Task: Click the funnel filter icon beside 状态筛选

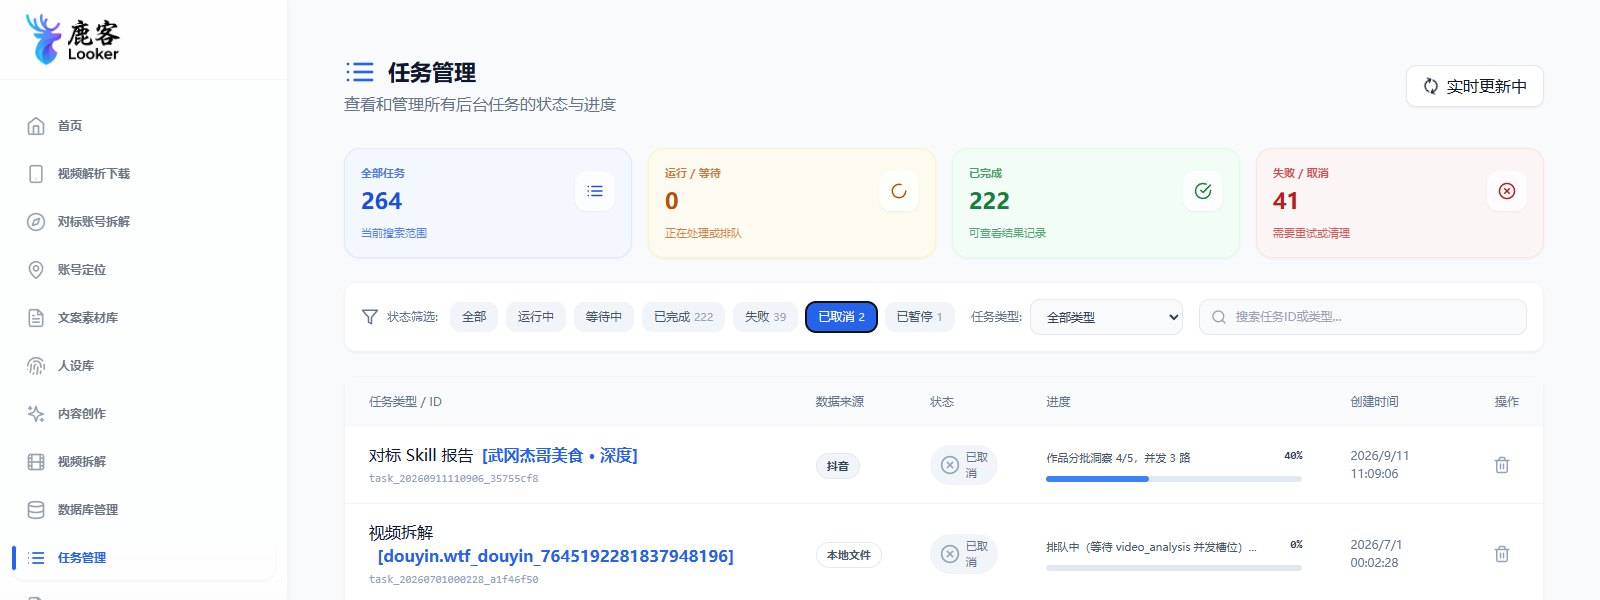Action: point(370,317)
